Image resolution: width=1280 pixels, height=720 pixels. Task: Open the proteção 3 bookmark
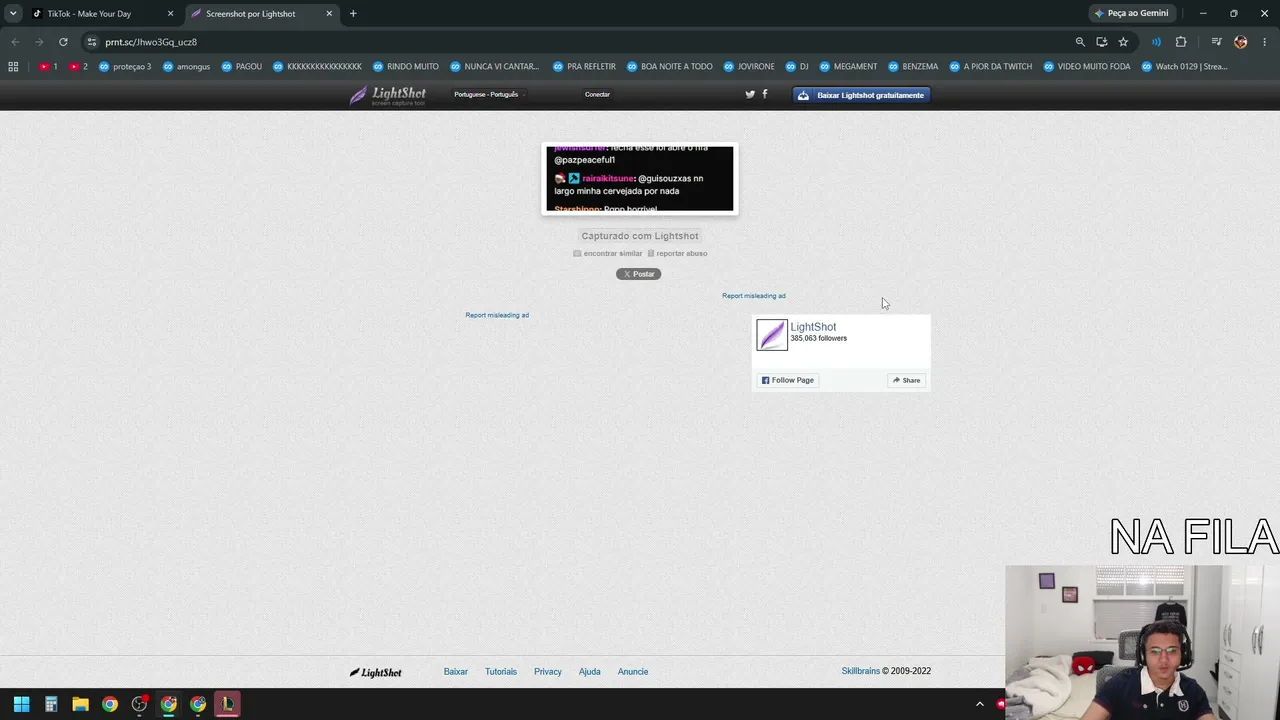(125, 67)
